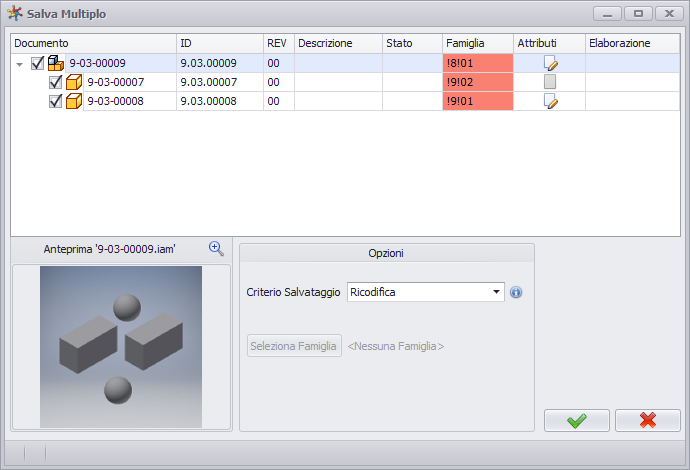
Task: Click the Anteprima '9-03-00009.iam' label
Action: [x=109, y=249]
